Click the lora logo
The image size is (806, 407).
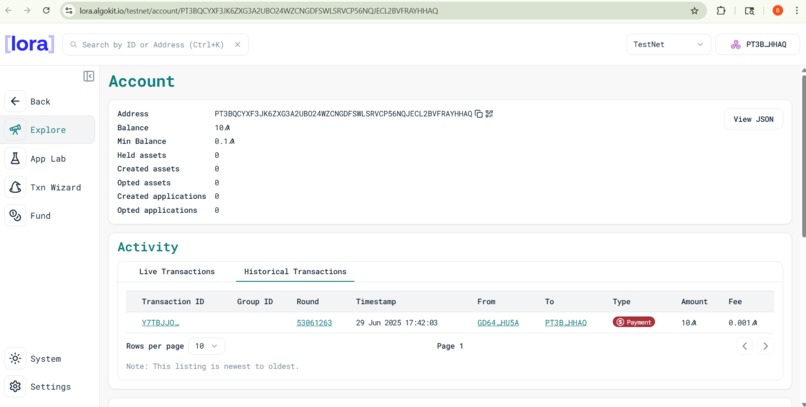(29, 44)
